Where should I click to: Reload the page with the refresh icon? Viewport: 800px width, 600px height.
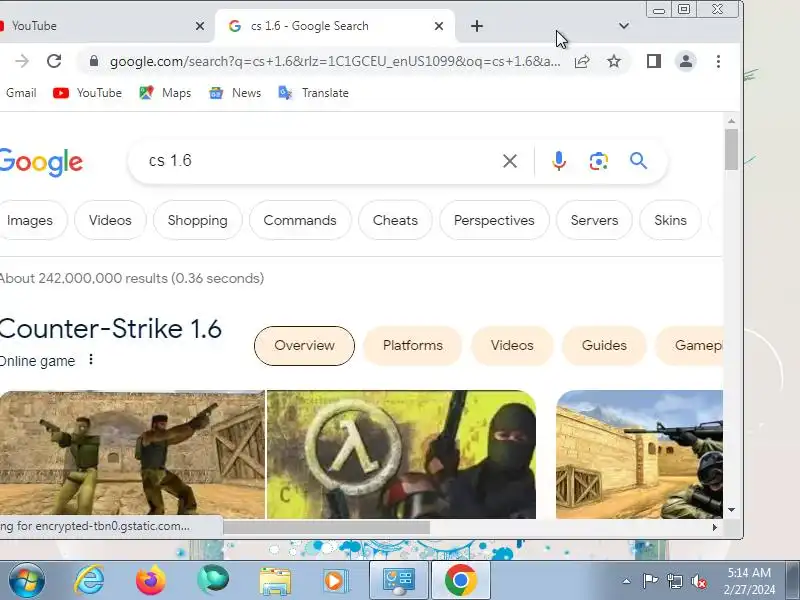pos(54,61)
